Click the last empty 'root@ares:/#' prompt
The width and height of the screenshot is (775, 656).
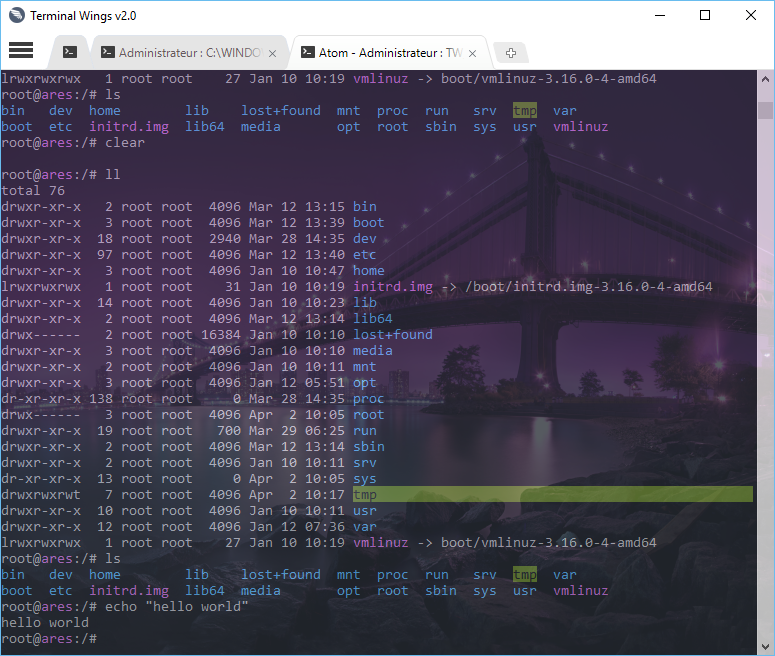coord(49,639)
